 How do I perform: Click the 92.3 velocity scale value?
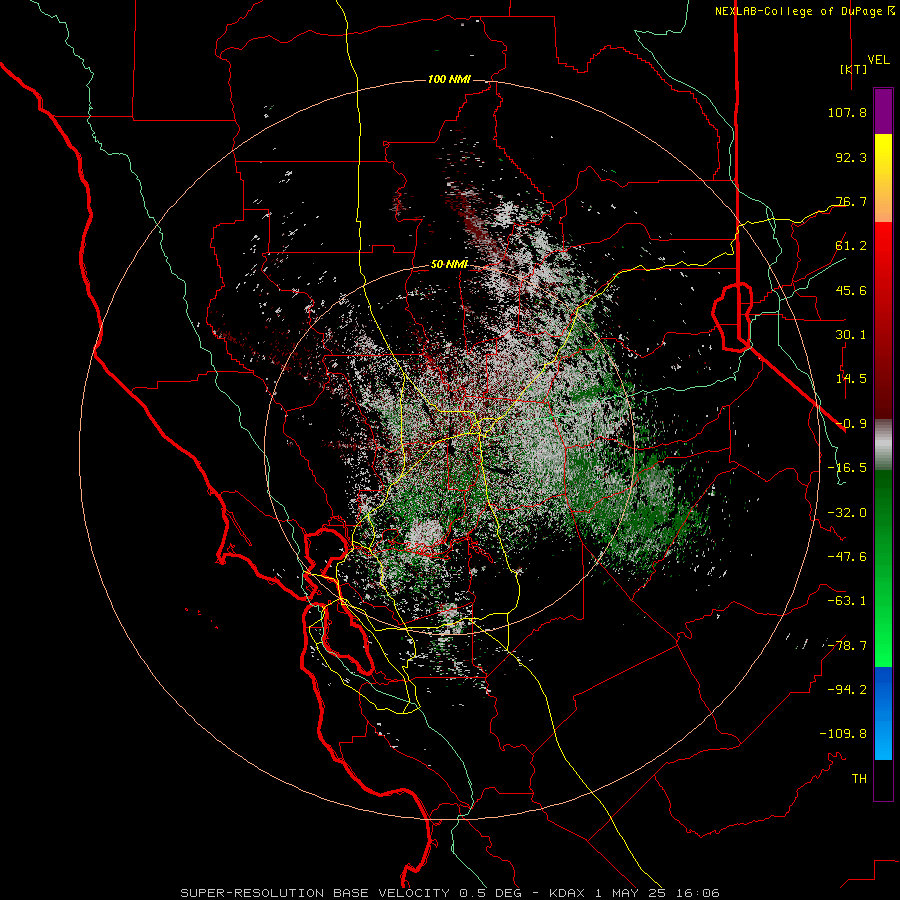pyautogui.click(x=851, y=157)
